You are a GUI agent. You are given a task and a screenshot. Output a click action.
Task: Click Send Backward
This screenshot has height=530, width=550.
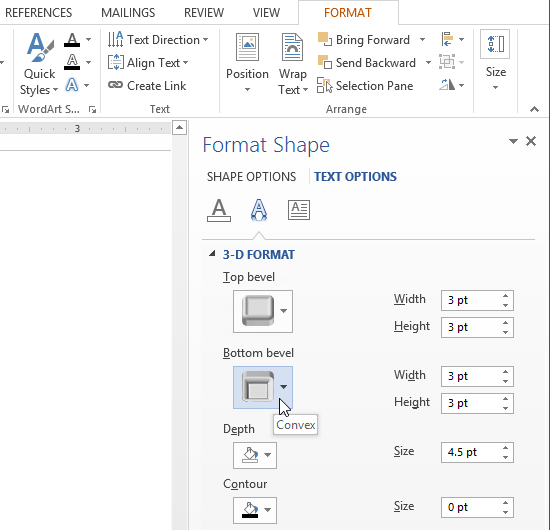click(367, 62)
